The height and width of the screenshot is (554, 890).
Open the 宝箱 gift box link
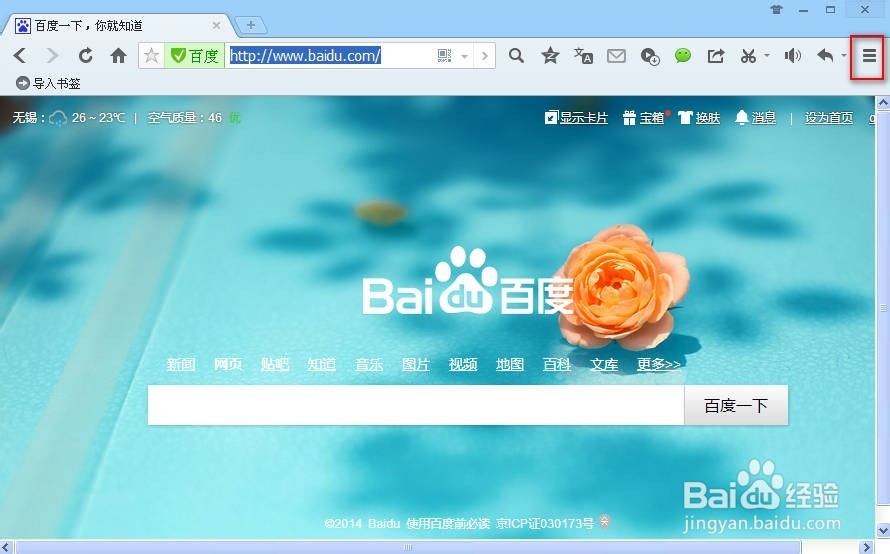[644, 117]
